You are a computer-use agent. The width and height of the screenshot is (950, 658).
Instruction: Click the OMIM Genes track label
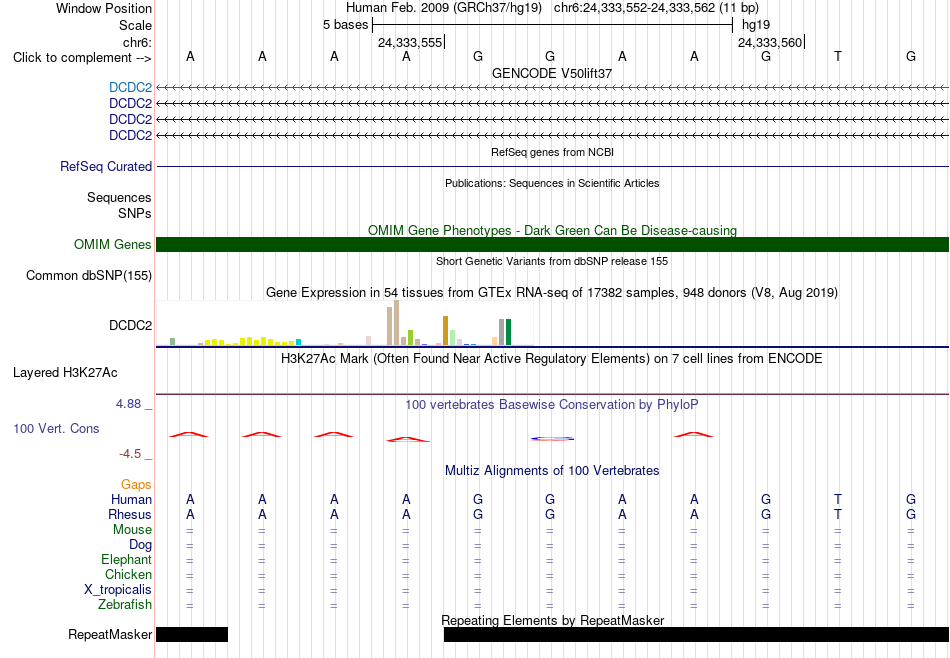[113, 244]
